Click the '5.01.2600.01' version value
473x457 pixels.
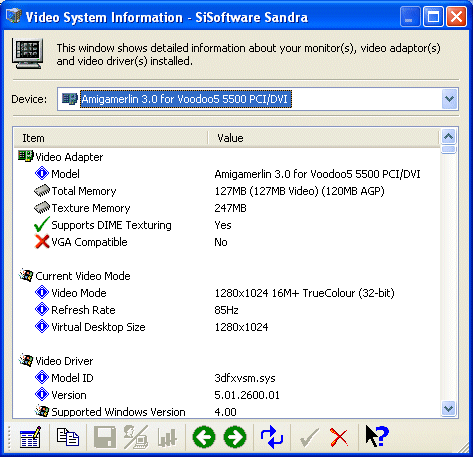pos(247,395)
